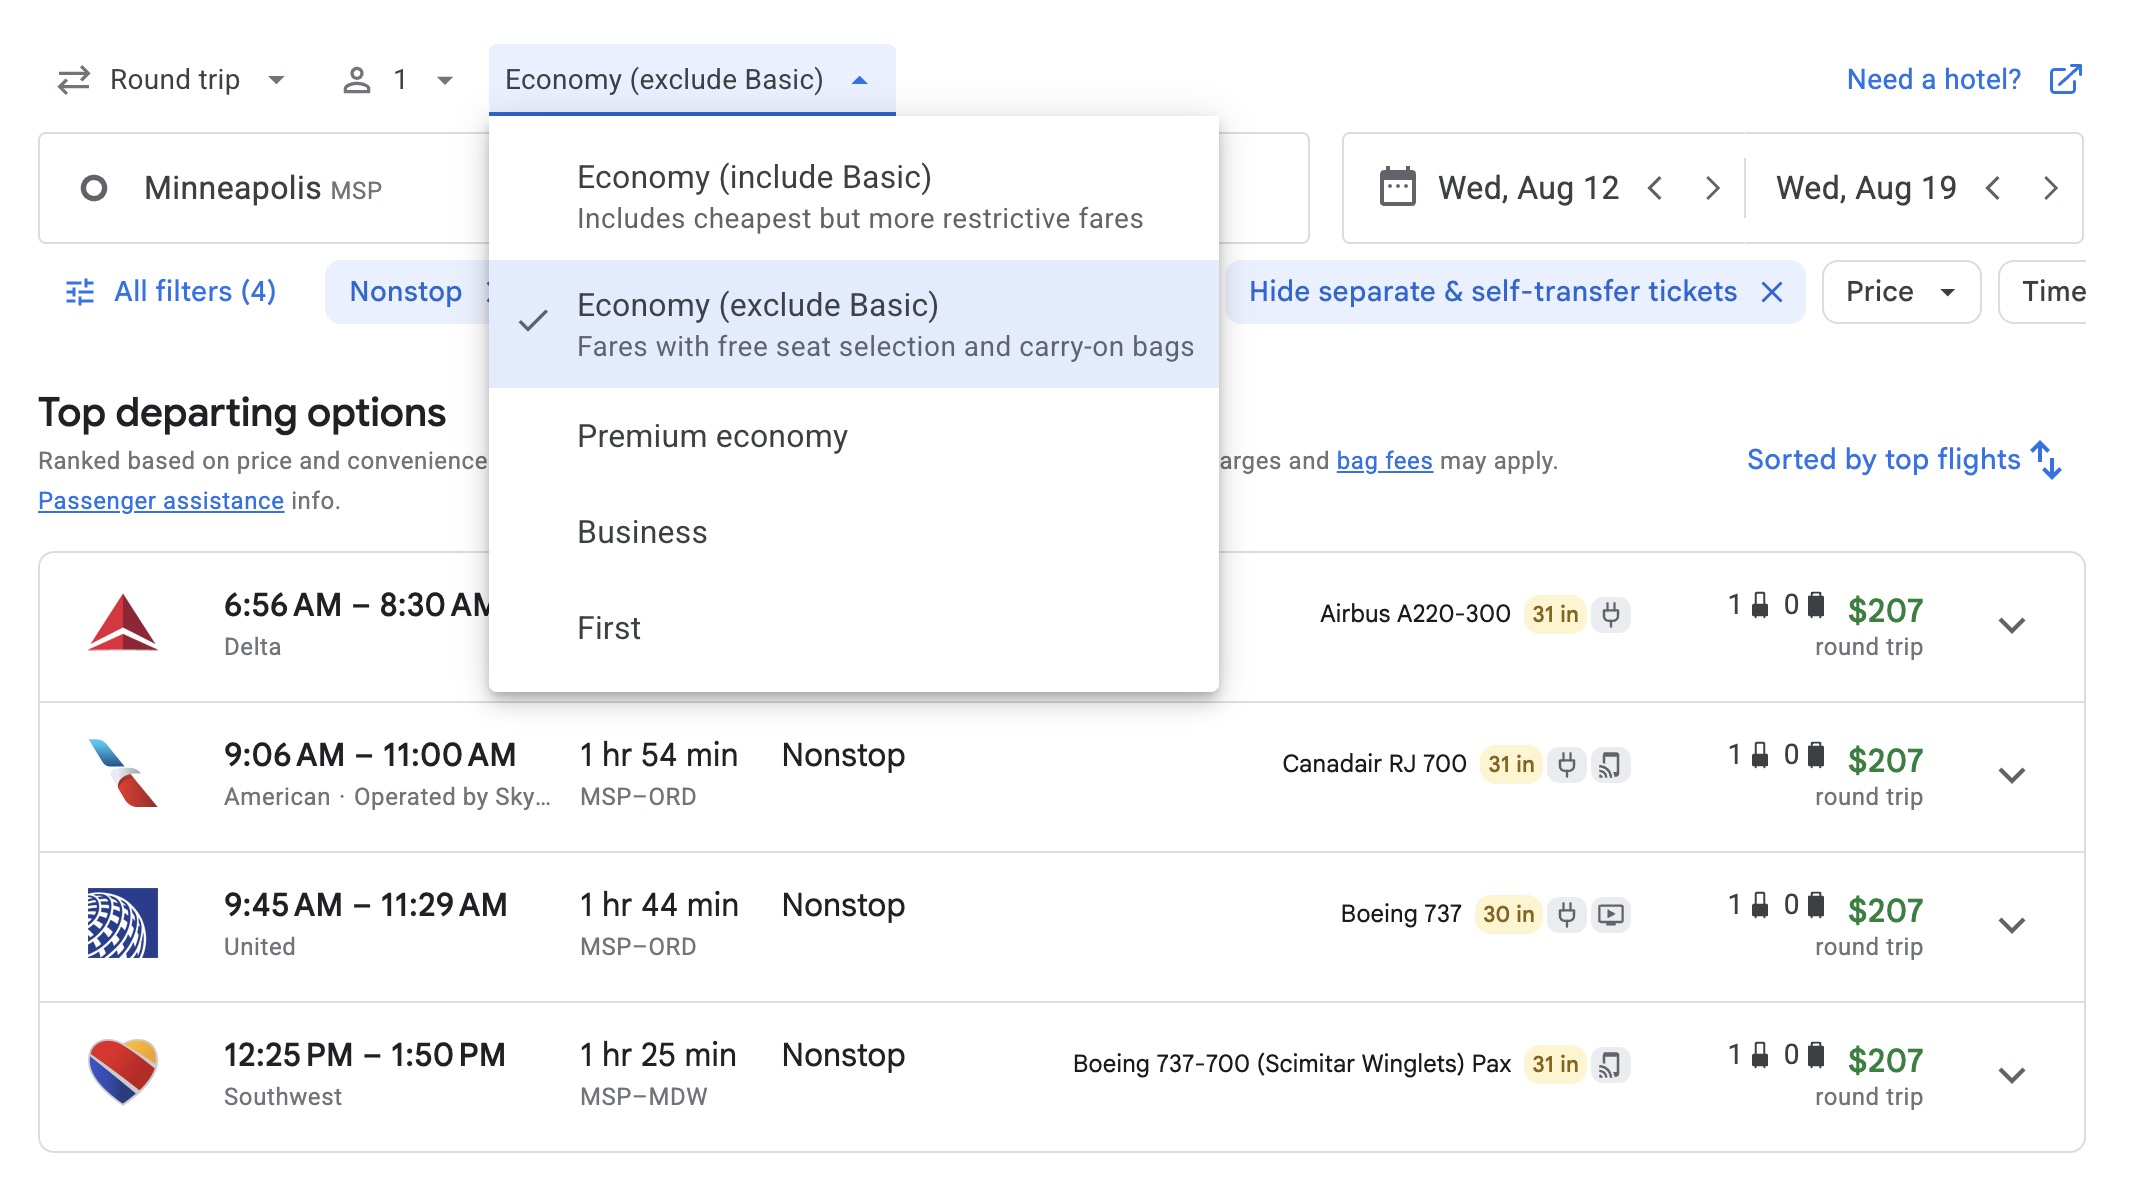Click the United airline logo
This screenshot has height=1202, width=2142.
123,923
